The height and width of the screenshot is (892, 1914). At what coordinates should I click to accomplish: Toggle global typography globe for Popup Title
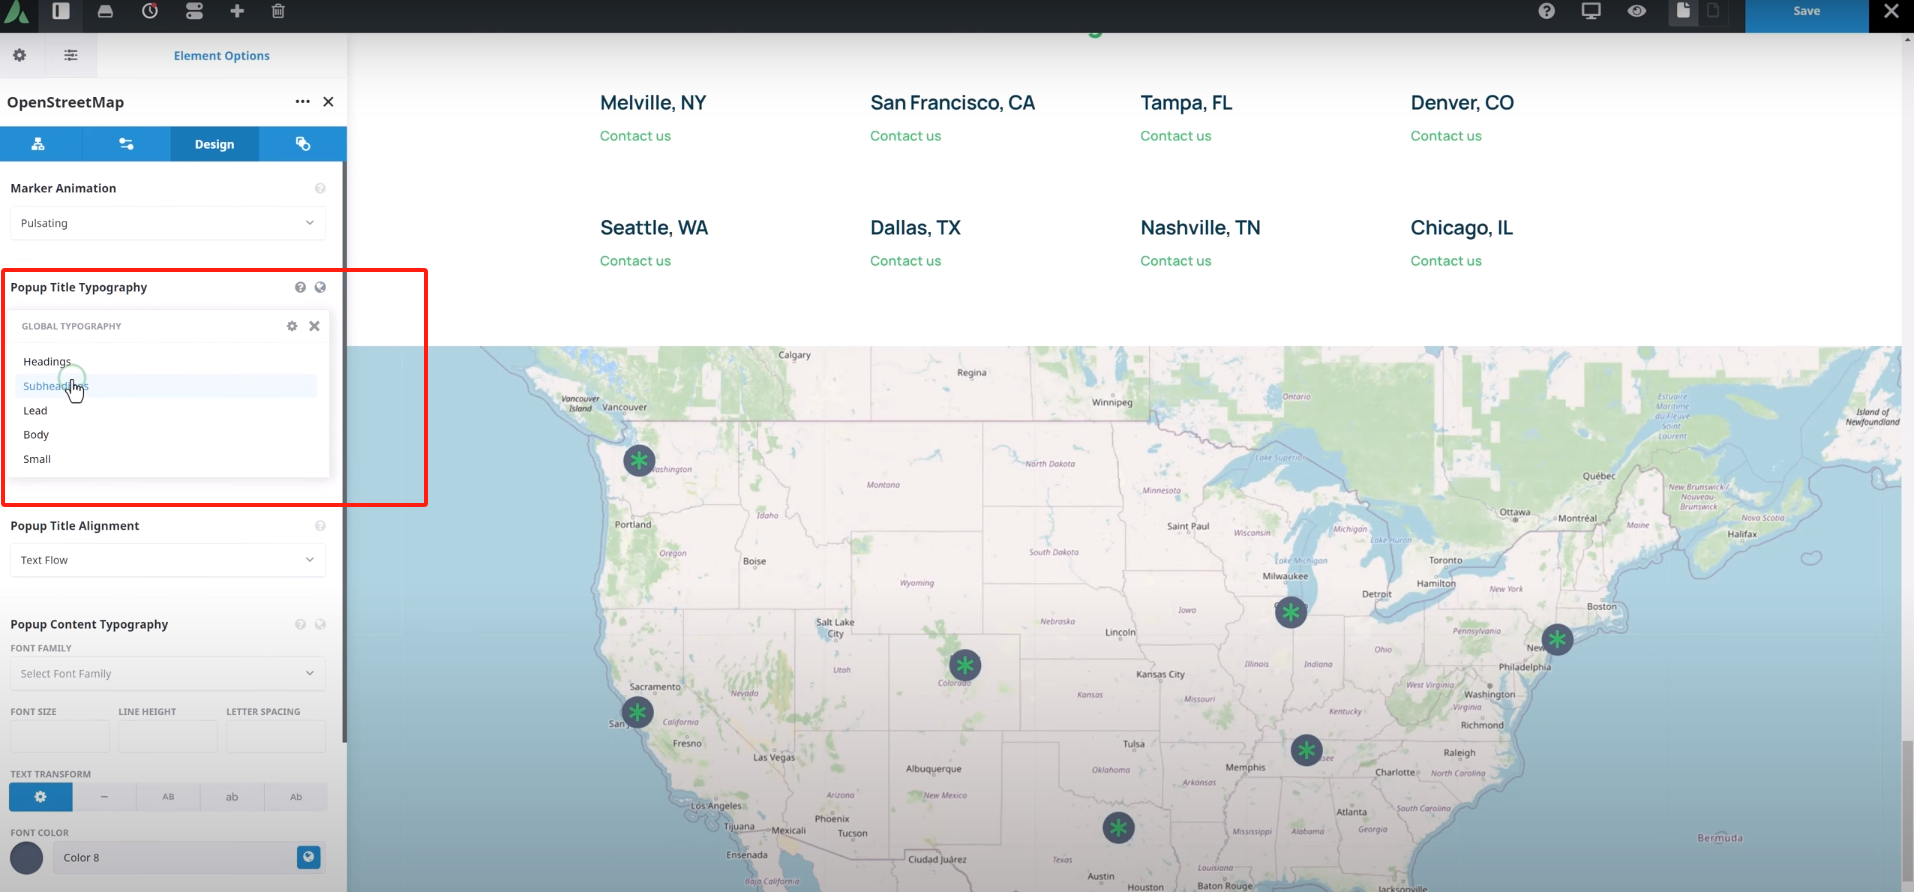[x=320, y=287]
